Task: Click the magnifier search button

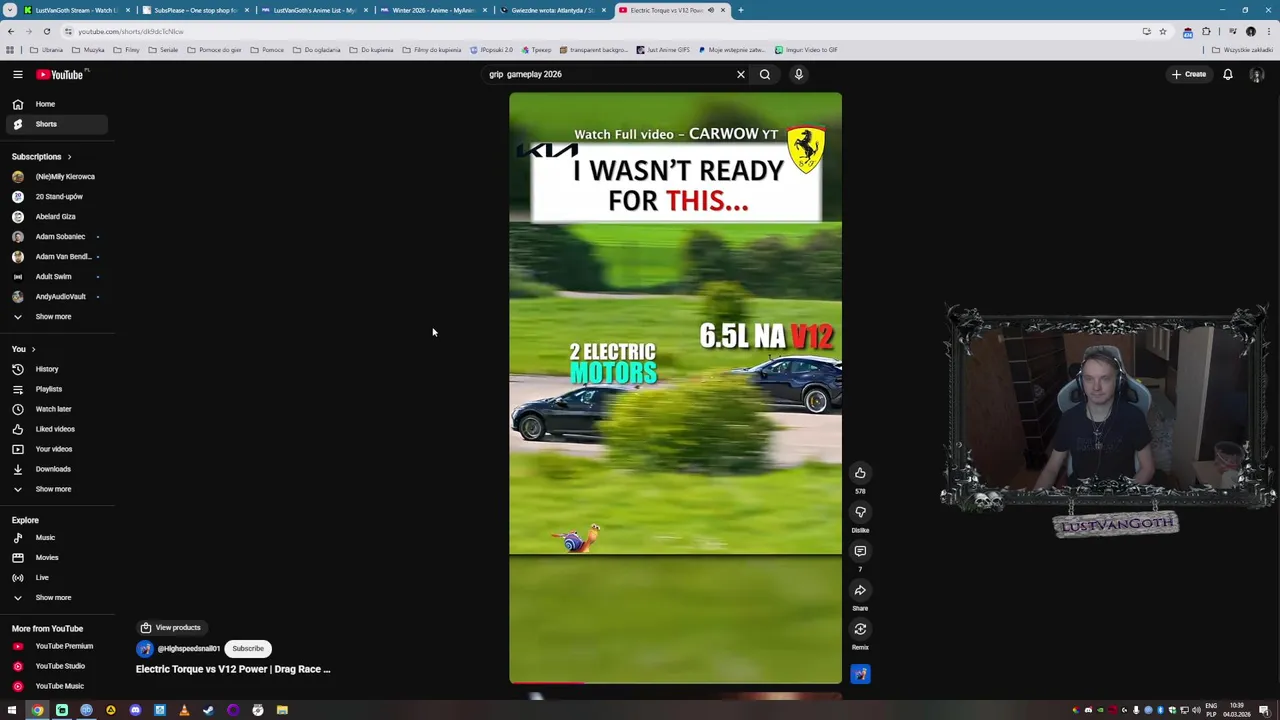Action: tap(765, 74)
